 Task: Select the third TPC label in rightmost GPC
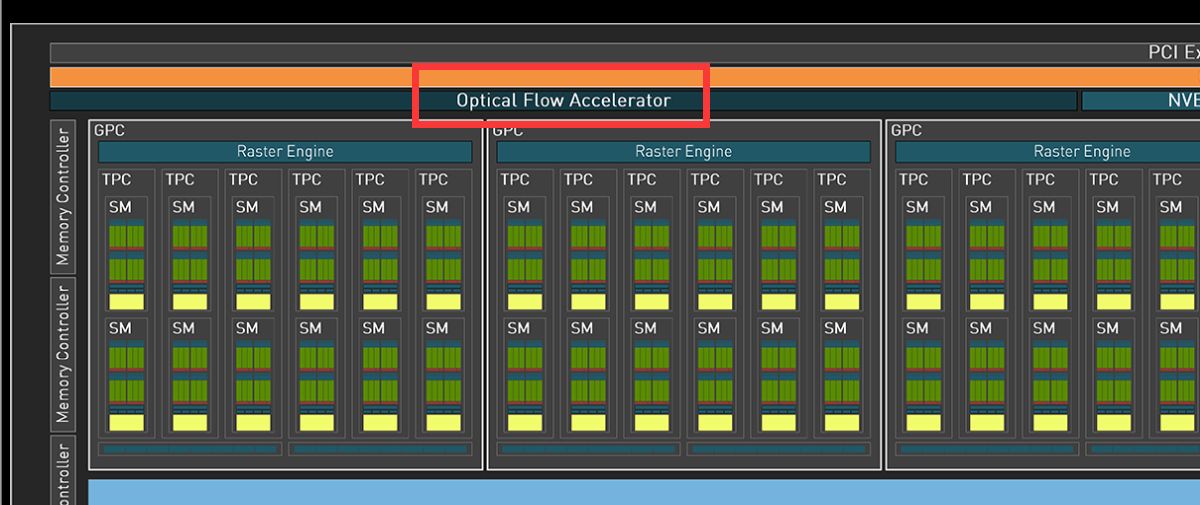1040,180
